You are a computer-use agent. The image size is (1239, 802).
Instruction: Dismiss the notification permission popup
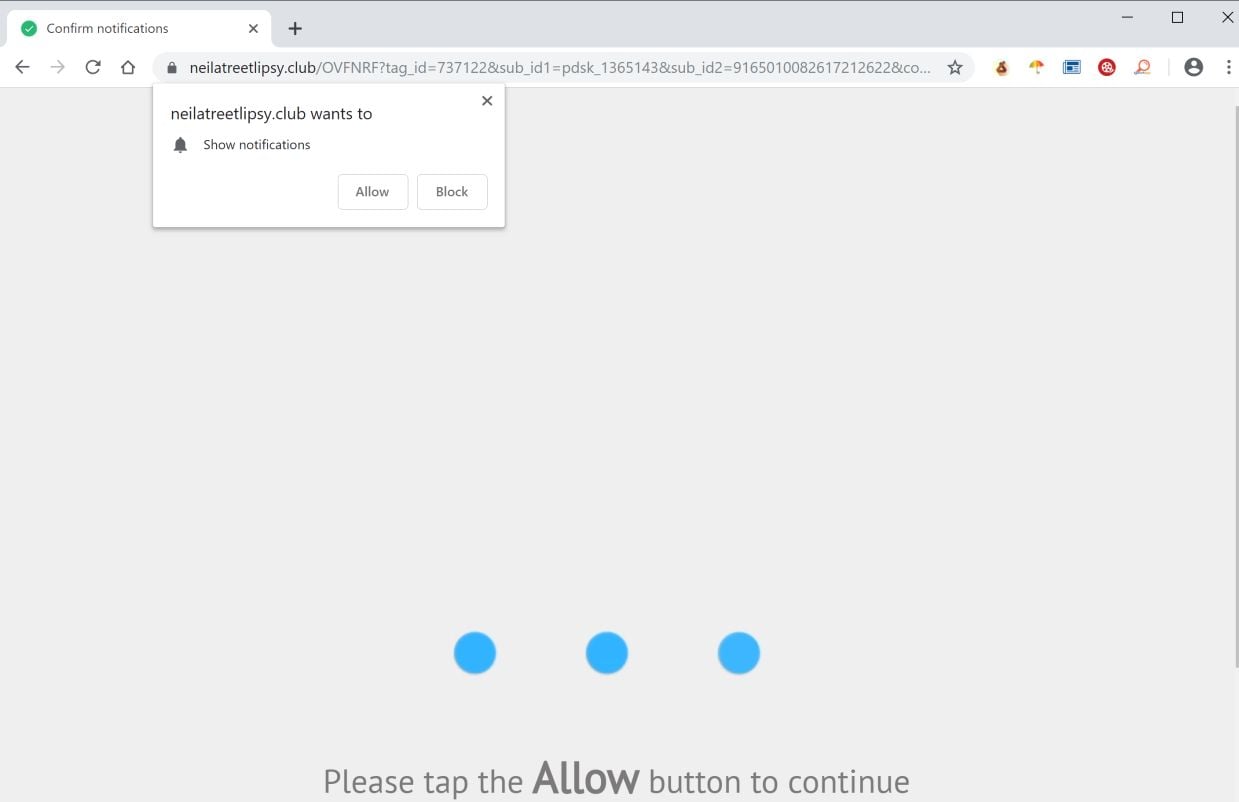point(487,101)
